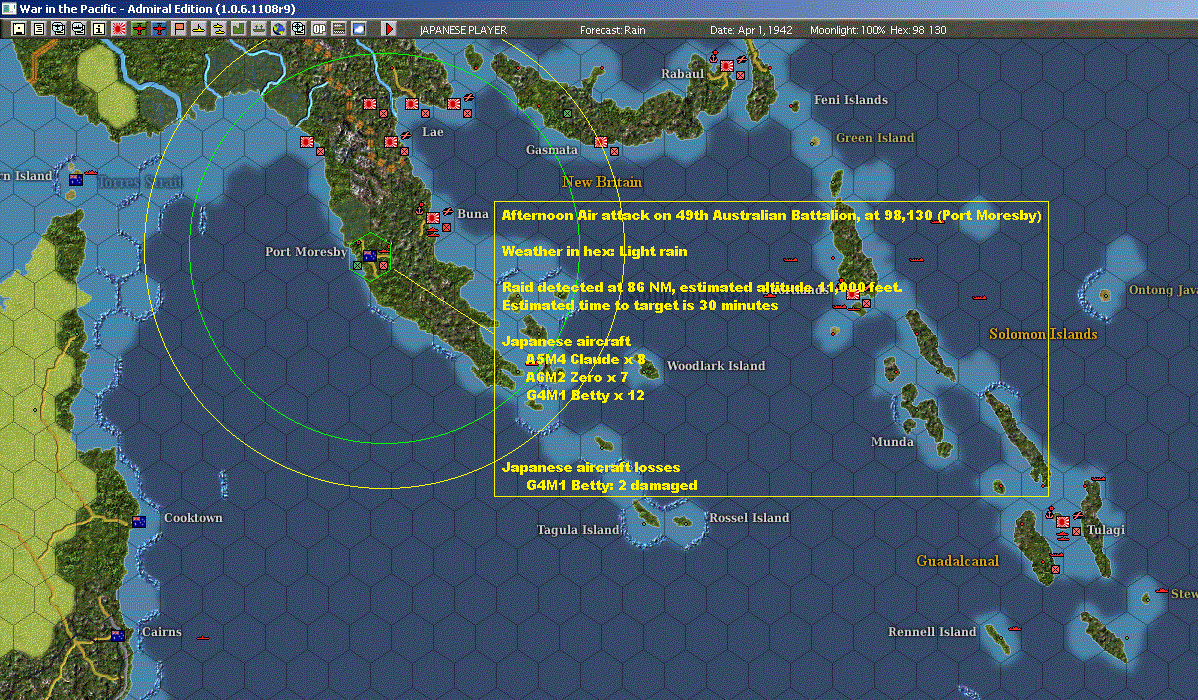This screenshot has height=700, width=1198.
Task: Click the floppy disk save-game toolbar icon
Action: pos(19,29)
